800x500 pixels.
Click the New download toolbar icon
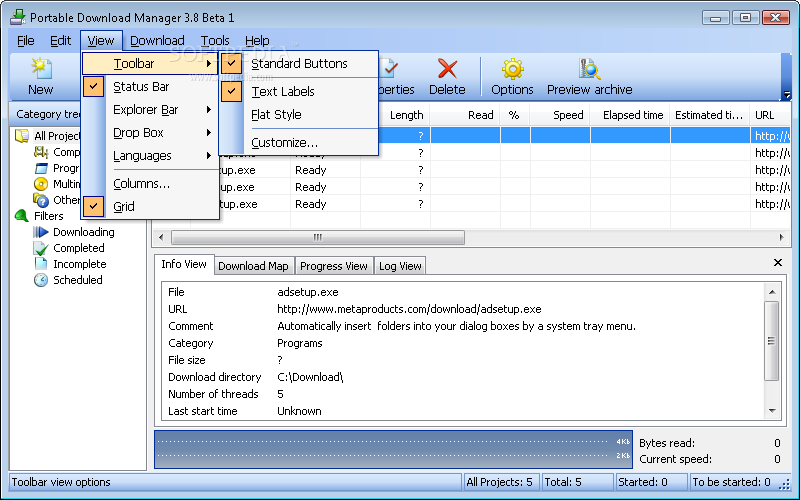click(41, 69)
